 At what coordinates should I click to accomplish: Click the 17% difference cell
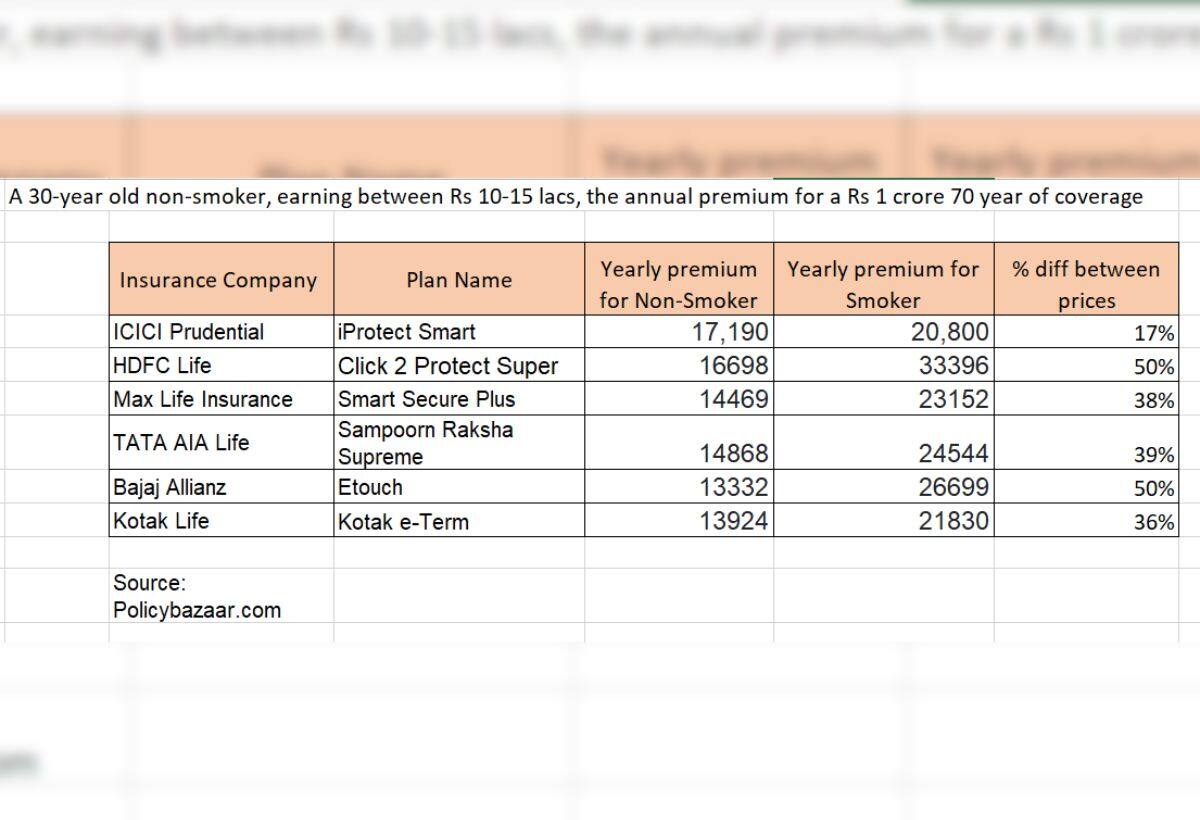point(1086,332)
